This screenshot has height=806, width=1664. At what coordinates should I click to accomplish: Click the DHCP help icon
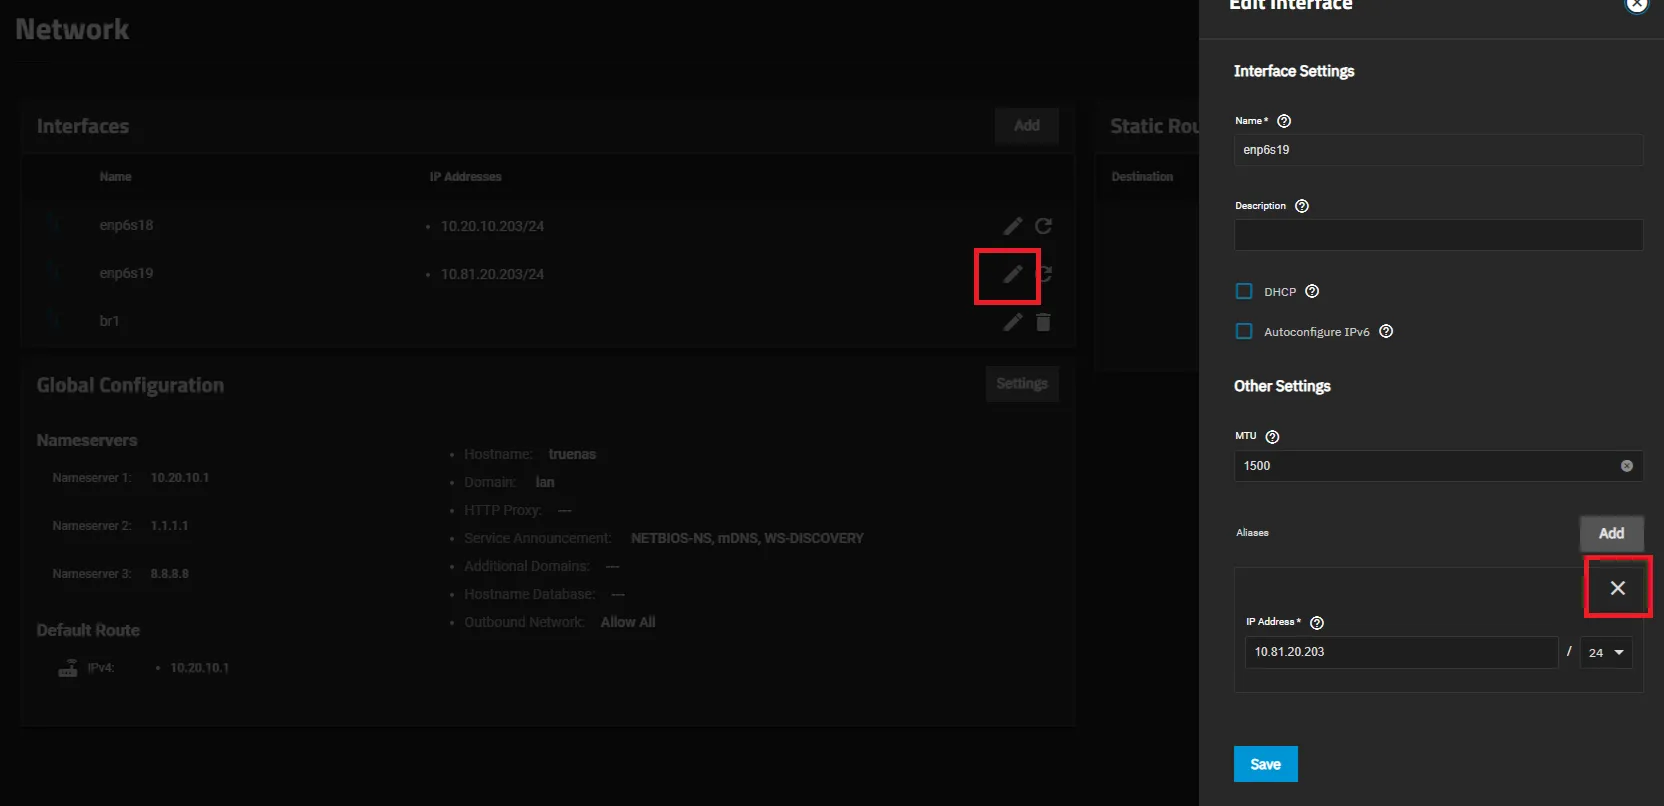click(1312, 291)
